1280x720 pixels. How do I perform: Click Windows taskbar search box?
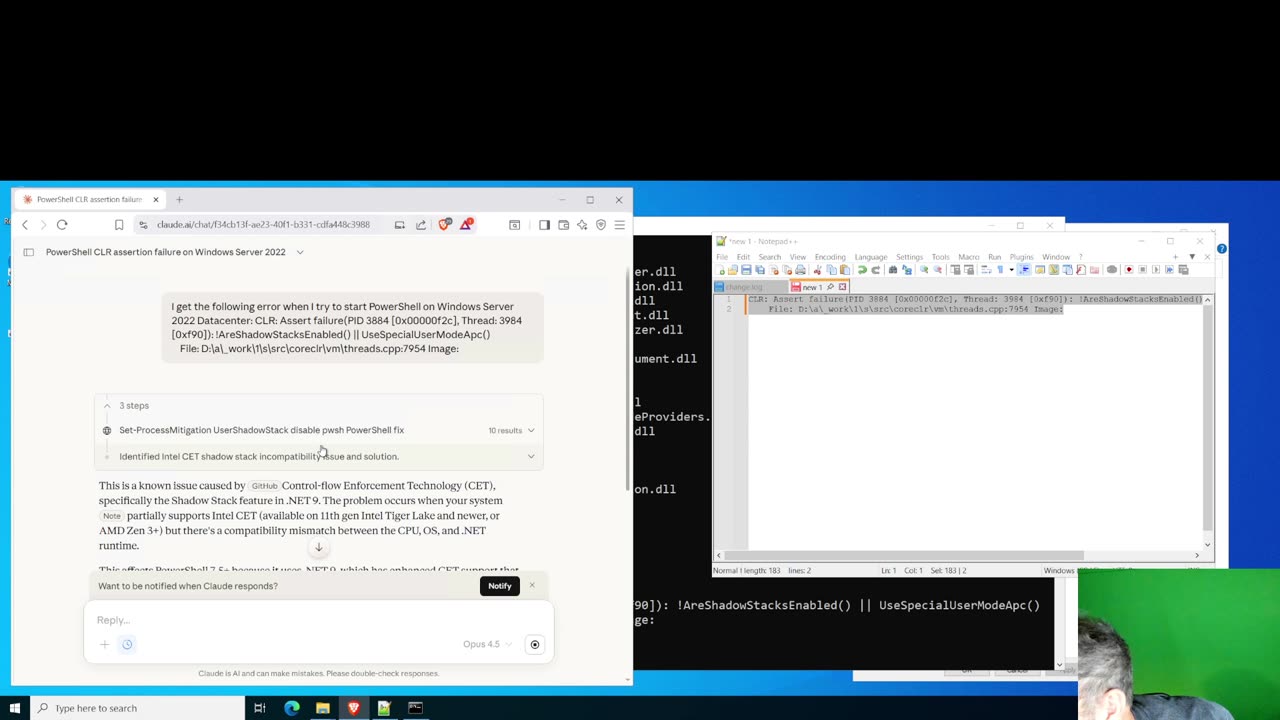[140, 708]
